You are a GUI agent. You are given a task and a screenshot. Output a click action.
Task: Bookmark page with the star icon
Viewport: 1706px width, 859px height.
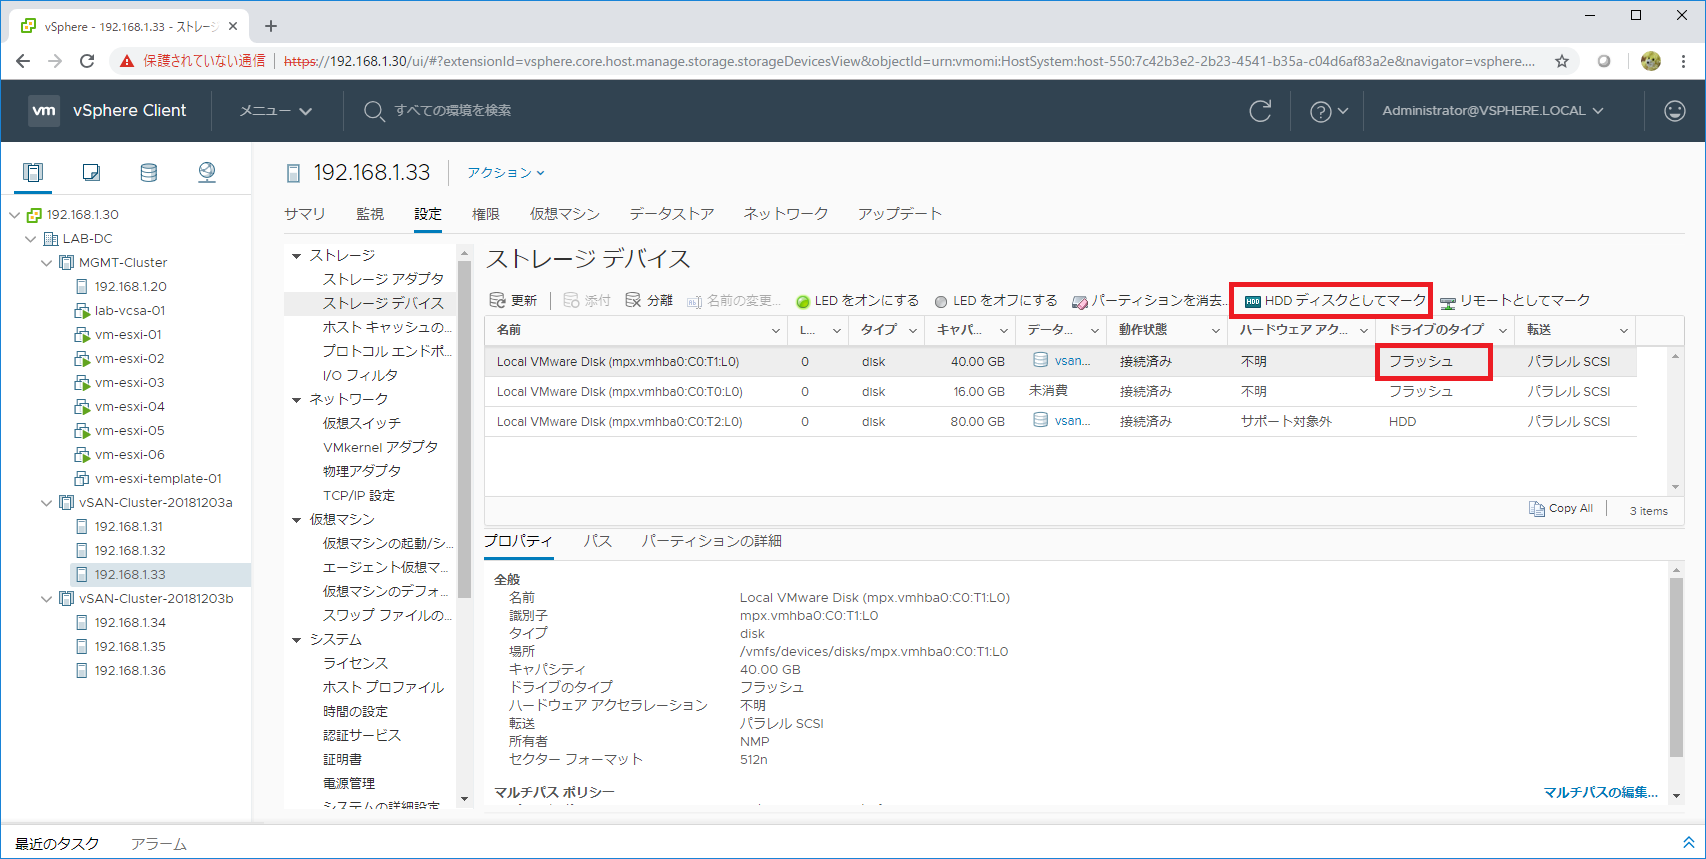tap(1562, 61)
